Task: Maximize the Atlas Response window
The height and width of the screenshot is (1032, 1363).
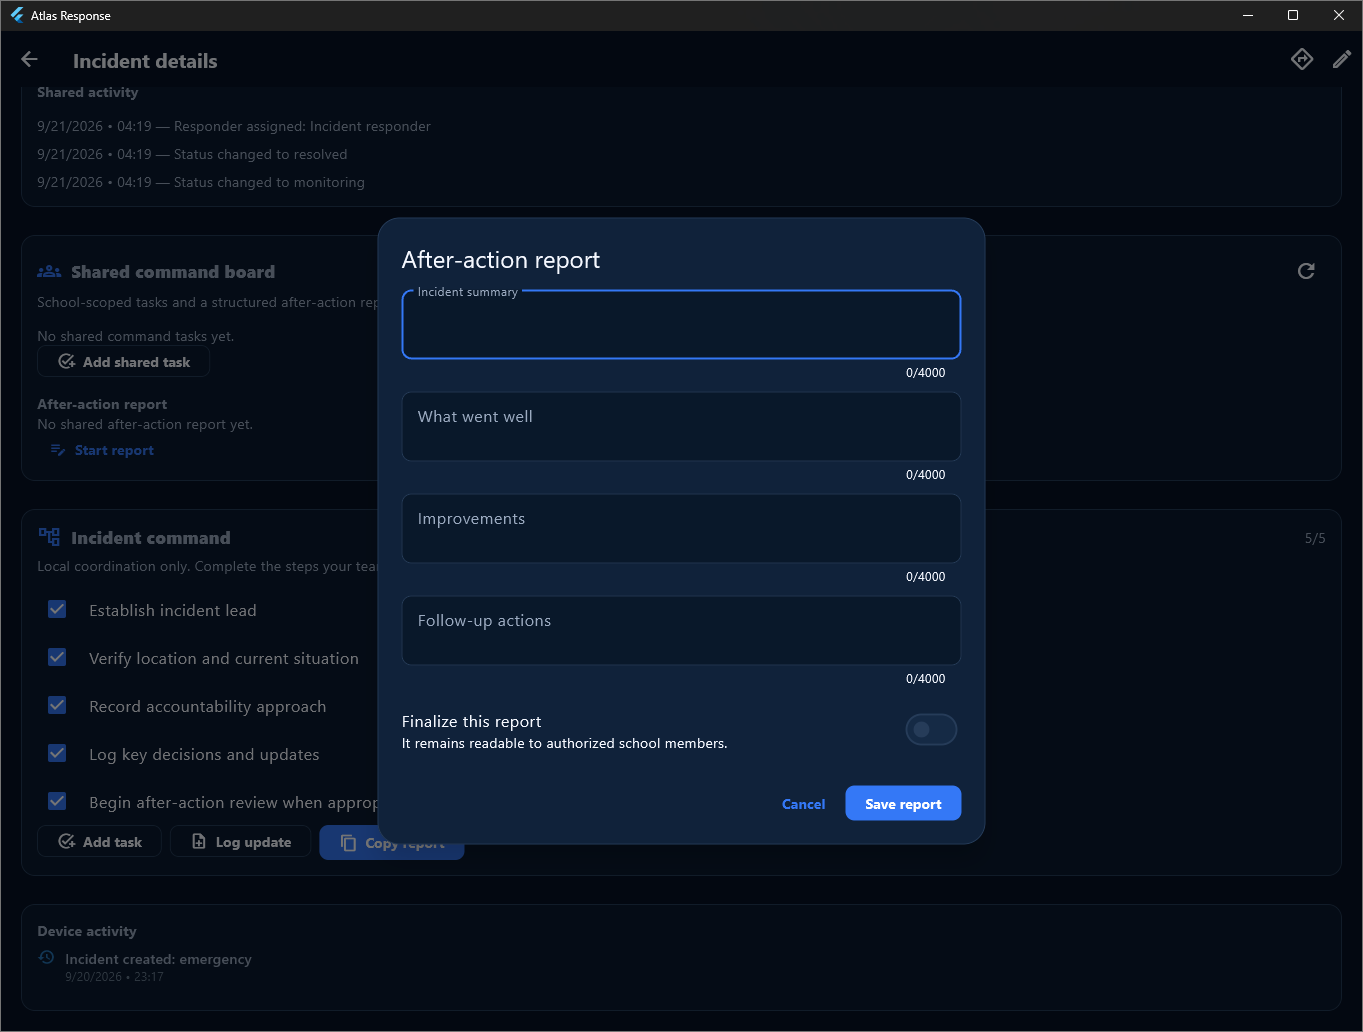Action: (x=1293, y=15)
